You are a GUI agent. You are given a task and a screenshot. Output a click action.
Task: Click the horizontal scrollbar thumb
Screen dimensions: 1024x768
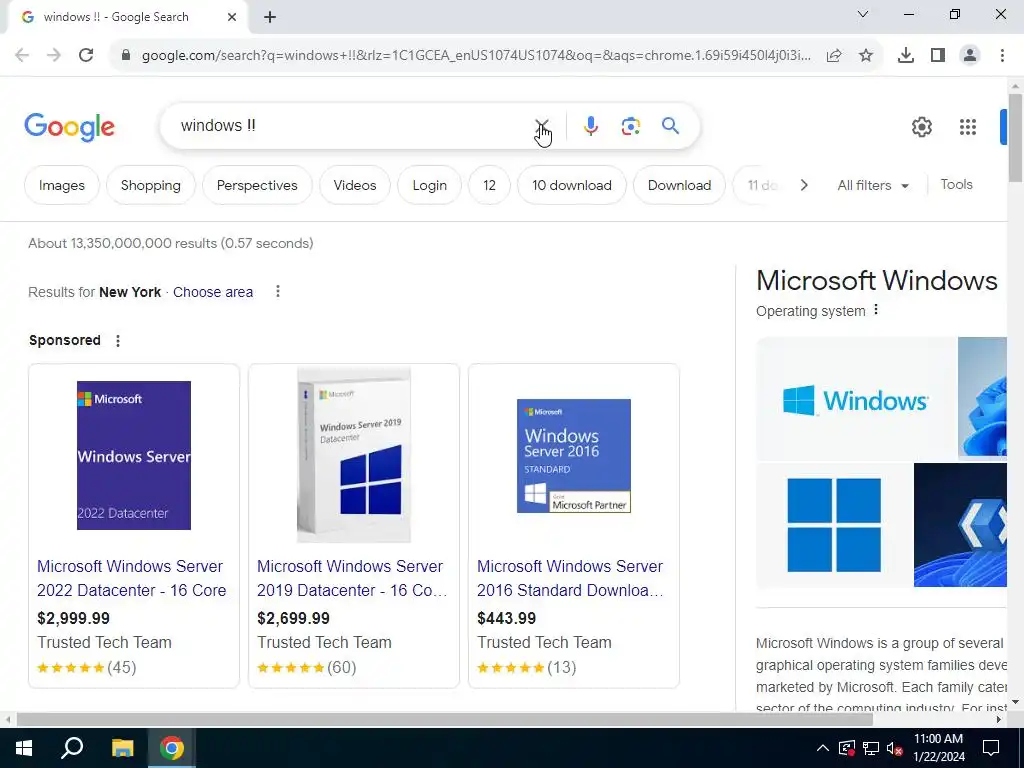445,720
